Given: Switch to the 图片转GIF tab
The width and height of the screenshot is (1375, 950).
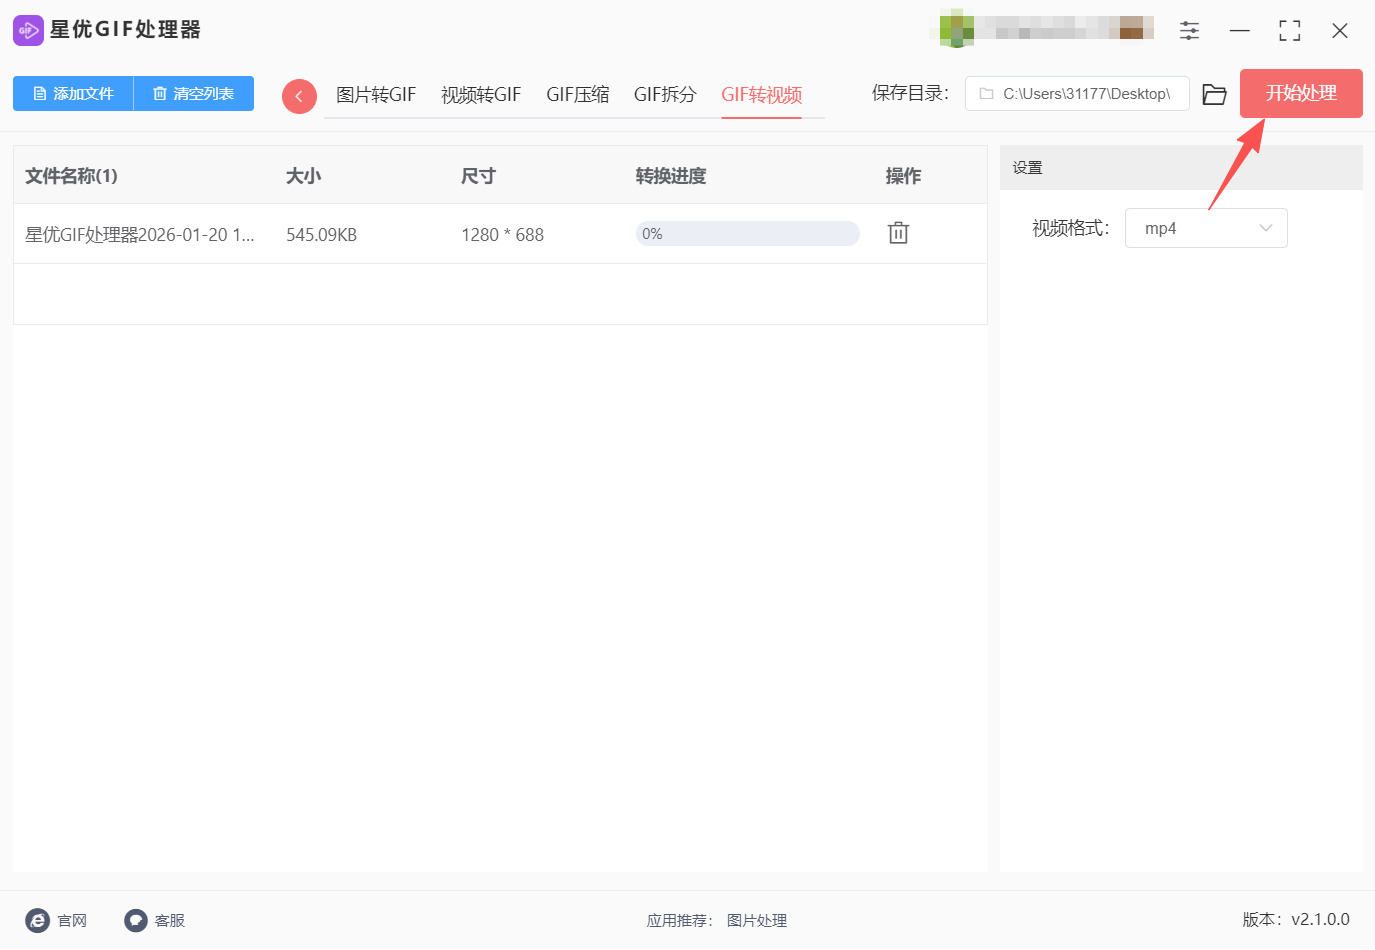Looking at the screenshot, I should coord(376,94).
